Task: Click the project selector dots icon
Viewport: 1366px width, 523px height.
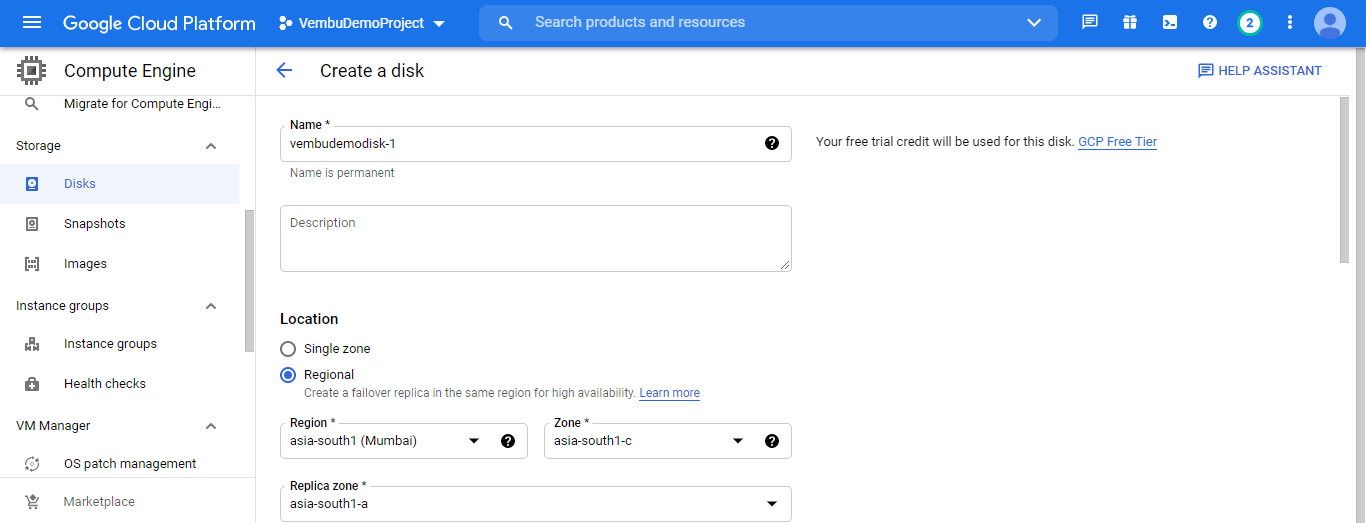Action: 285,23
